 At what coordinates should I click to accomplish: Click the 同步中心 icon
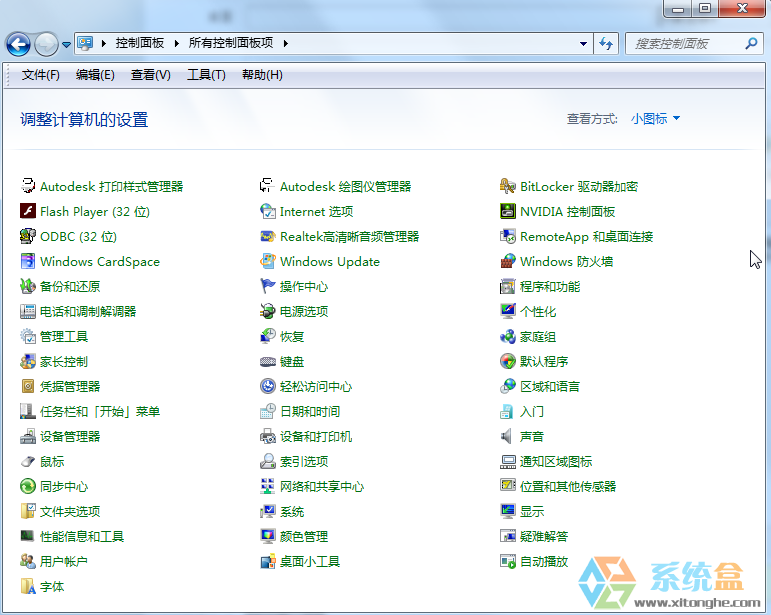[x=28, y=486]
